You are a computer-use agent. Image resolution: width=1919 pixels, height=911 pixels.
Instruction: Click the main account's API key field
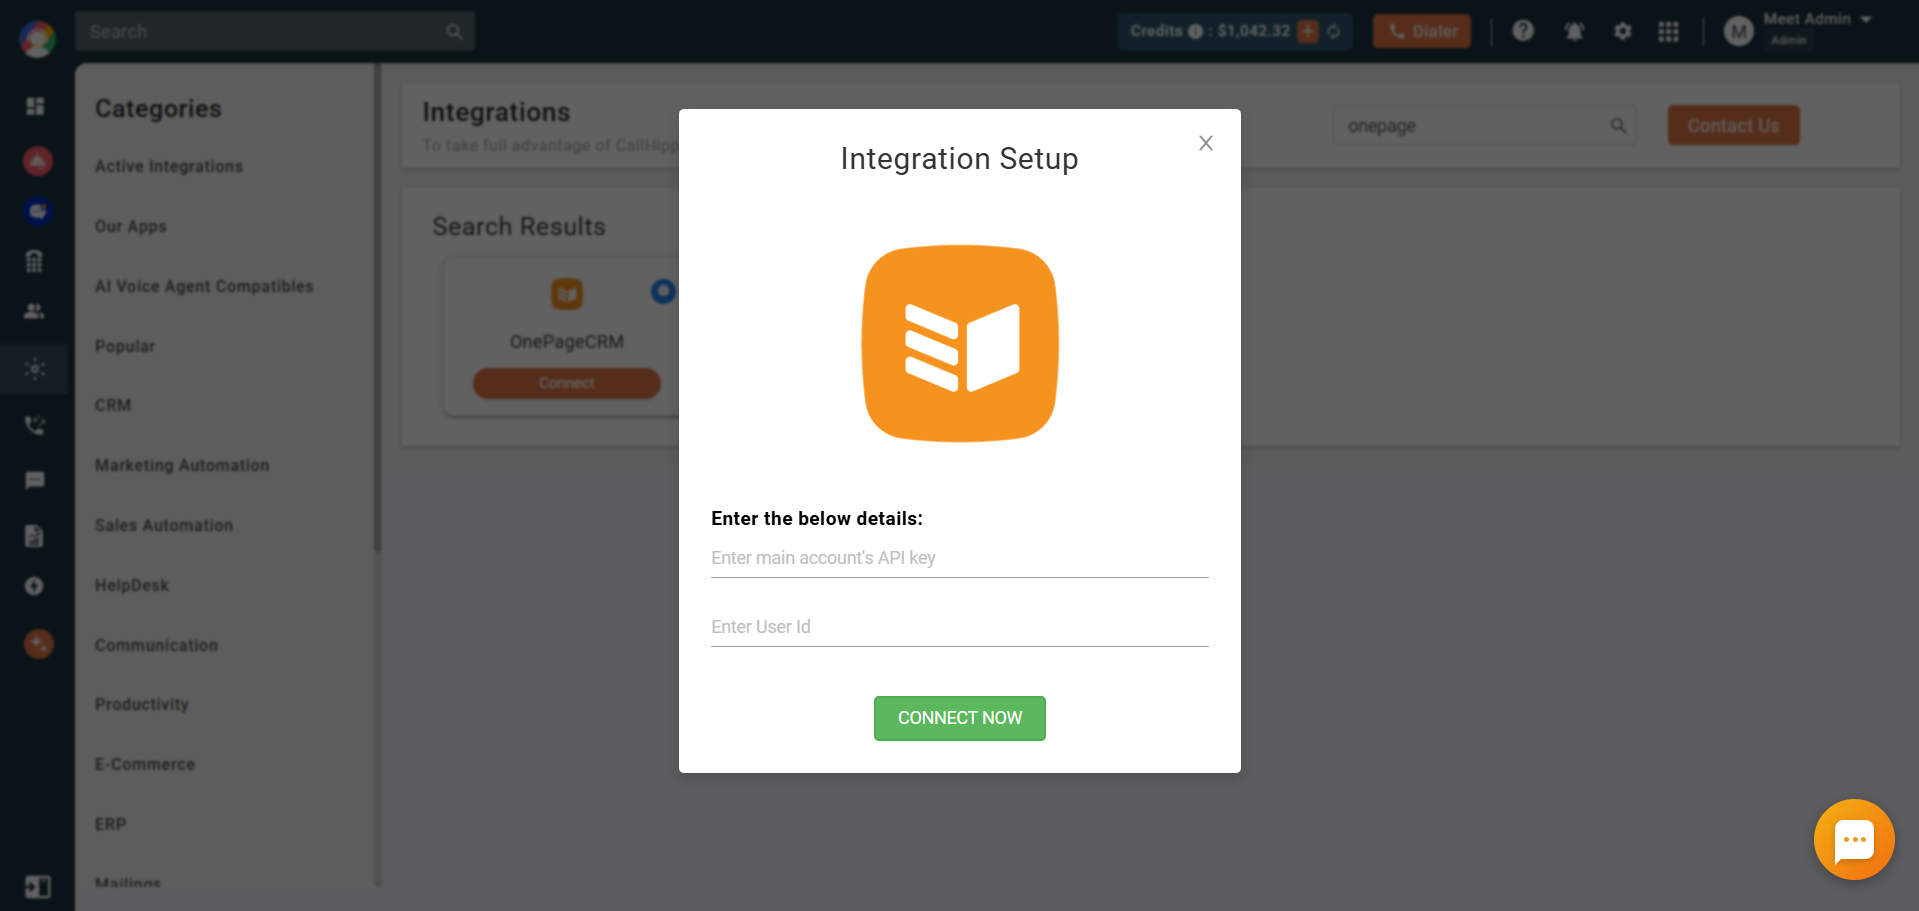[959, 558]
